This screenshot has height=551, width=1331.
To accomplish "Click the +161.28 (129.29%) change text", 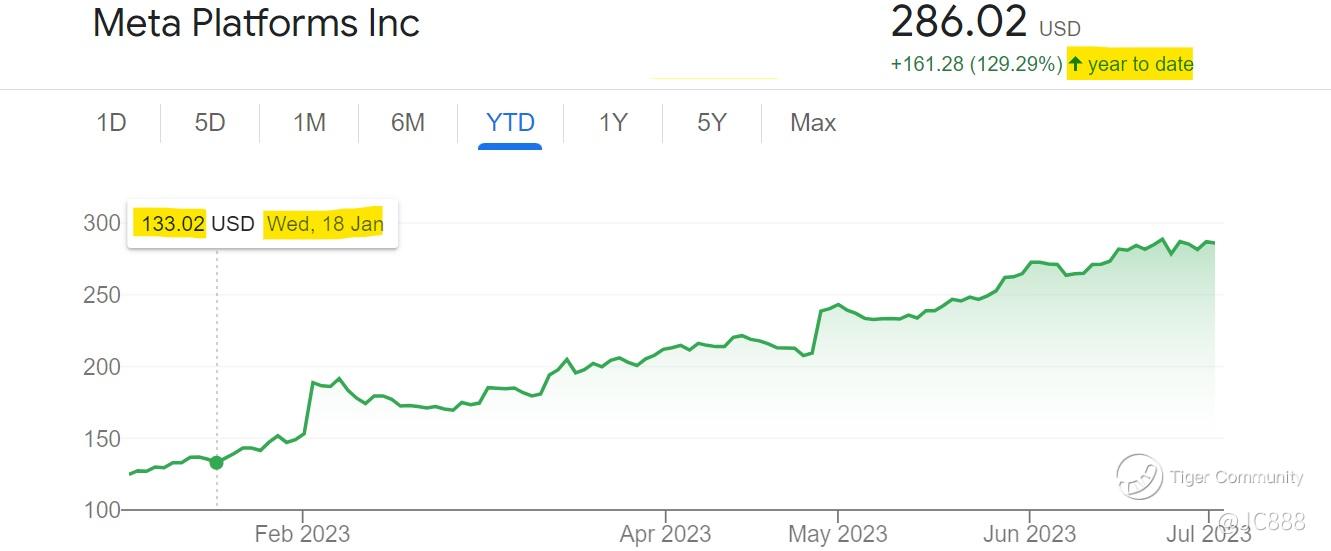I will [x=976, y=65].
